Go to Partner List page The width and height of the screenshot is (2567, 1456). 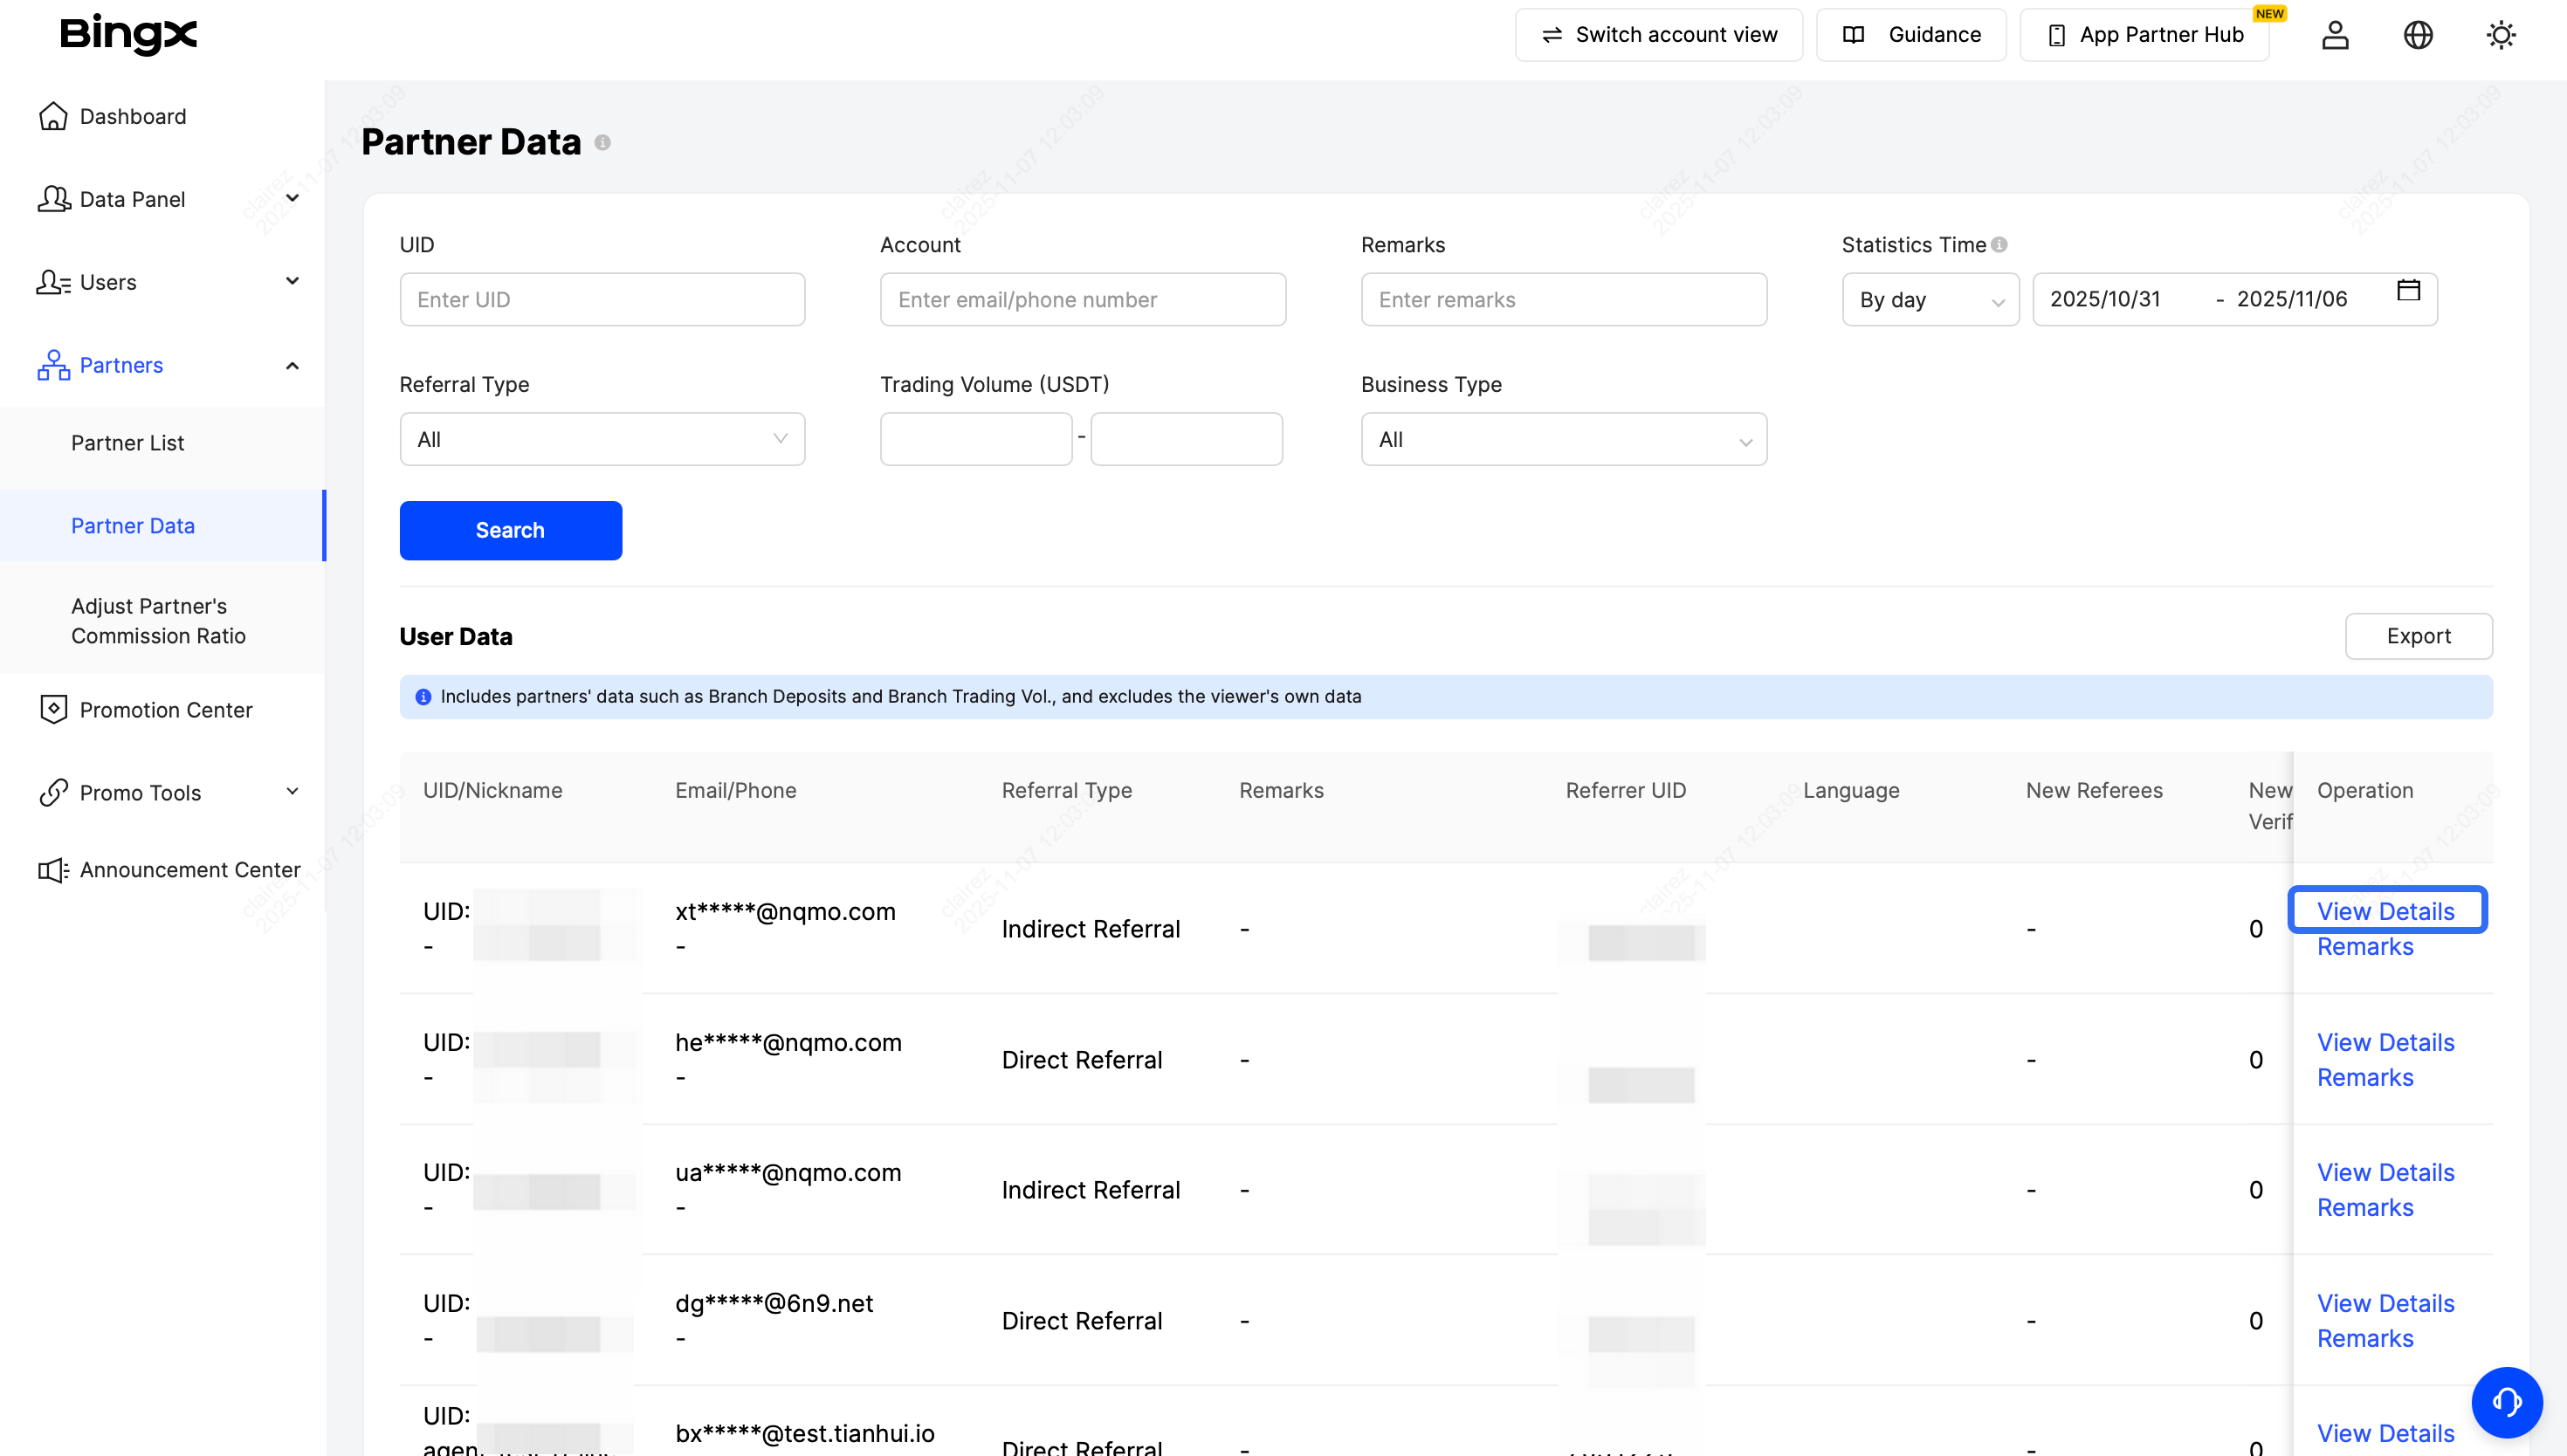127,443
